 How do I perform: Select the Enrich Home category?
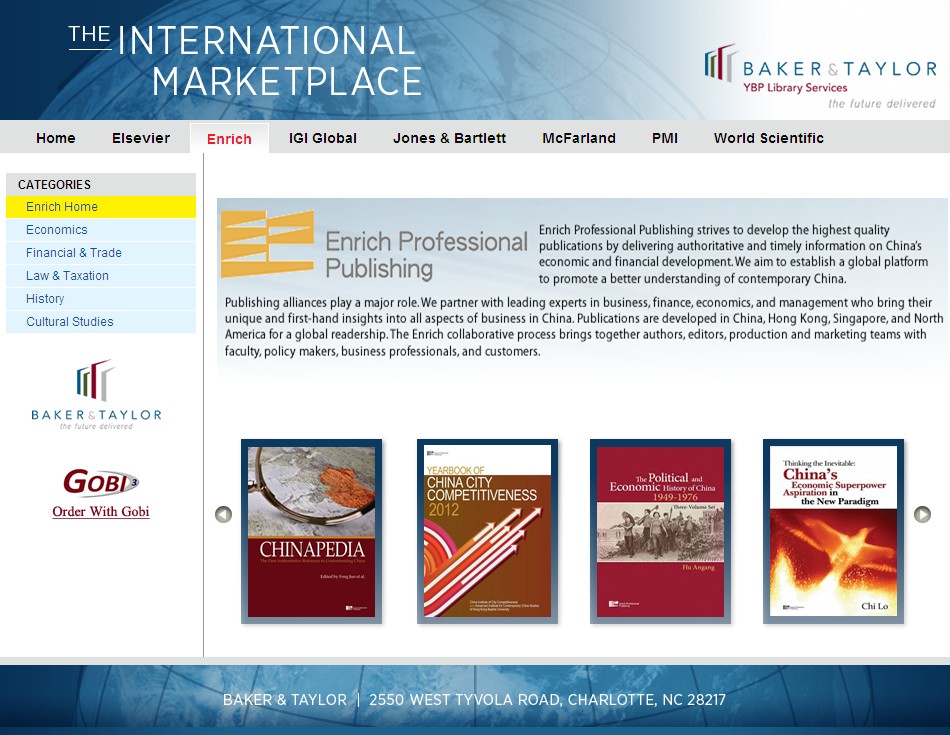[101, 207]
